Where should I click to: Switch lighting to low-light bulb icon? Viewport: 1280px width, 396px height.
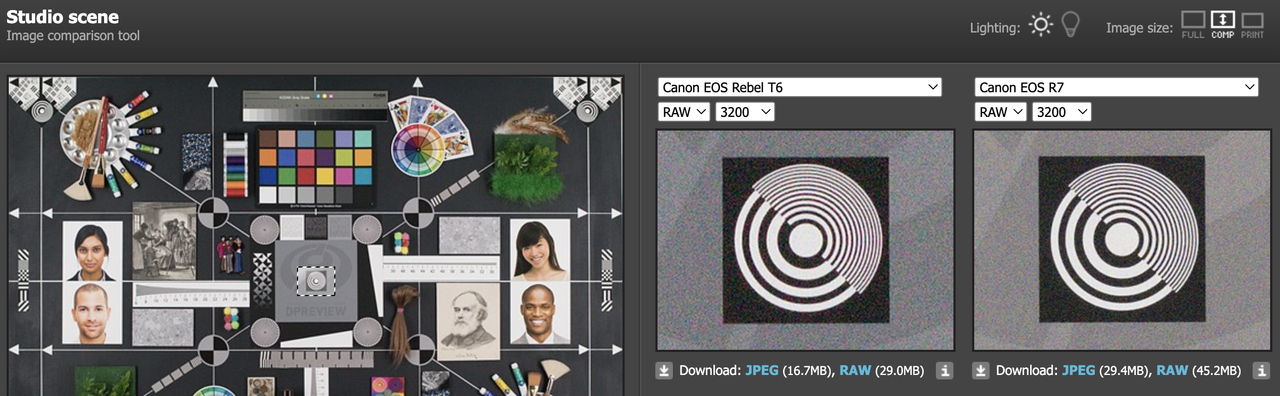point(1071,25)
